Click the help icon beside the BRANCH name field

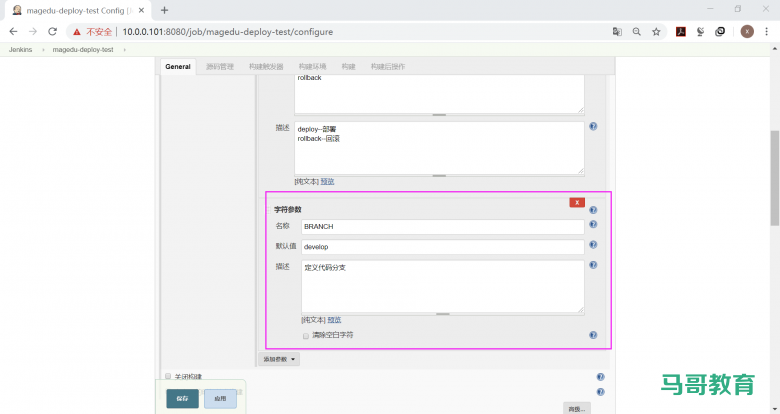593,227
